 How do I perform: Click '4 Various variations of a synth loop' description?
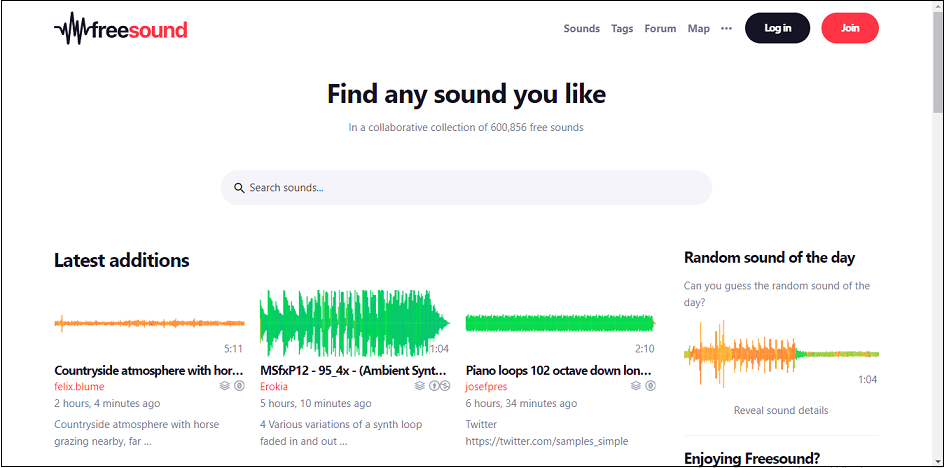pyautogui.click(x=343, y=433)
